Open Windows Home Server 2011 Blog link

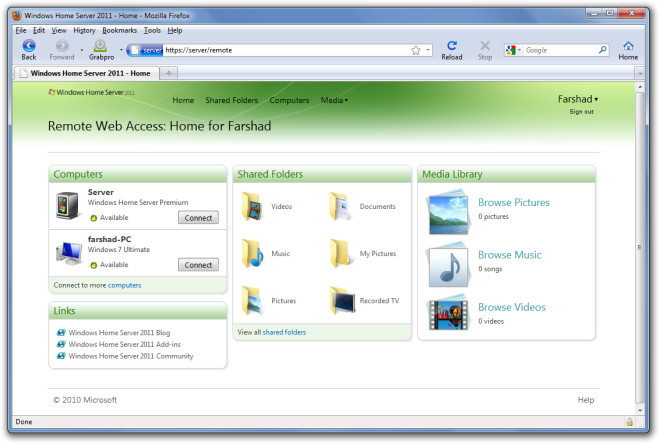coord(119,333)
